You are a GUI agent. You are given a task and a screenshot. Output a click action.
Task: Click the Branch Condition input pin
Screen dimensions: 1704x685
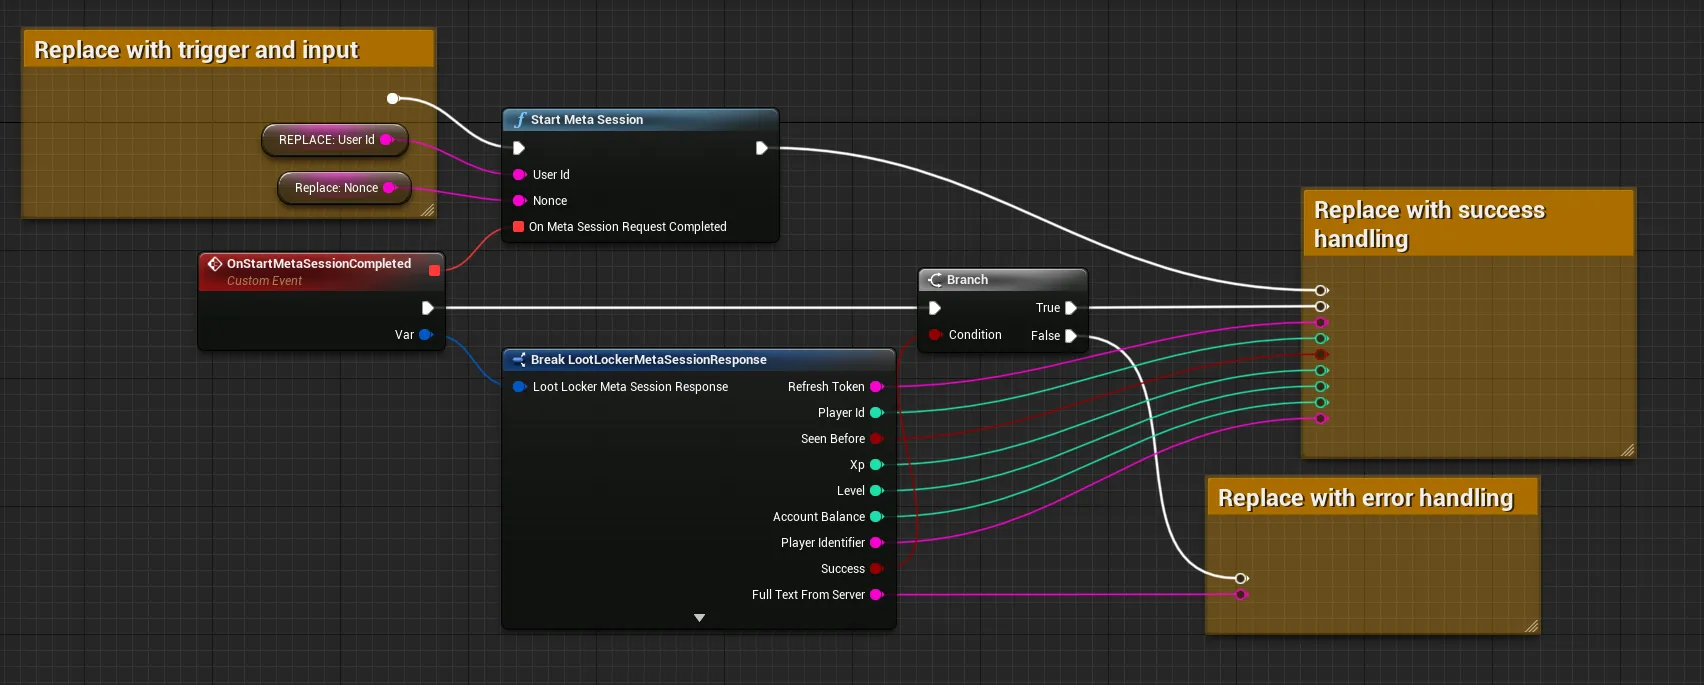(935, 335)
